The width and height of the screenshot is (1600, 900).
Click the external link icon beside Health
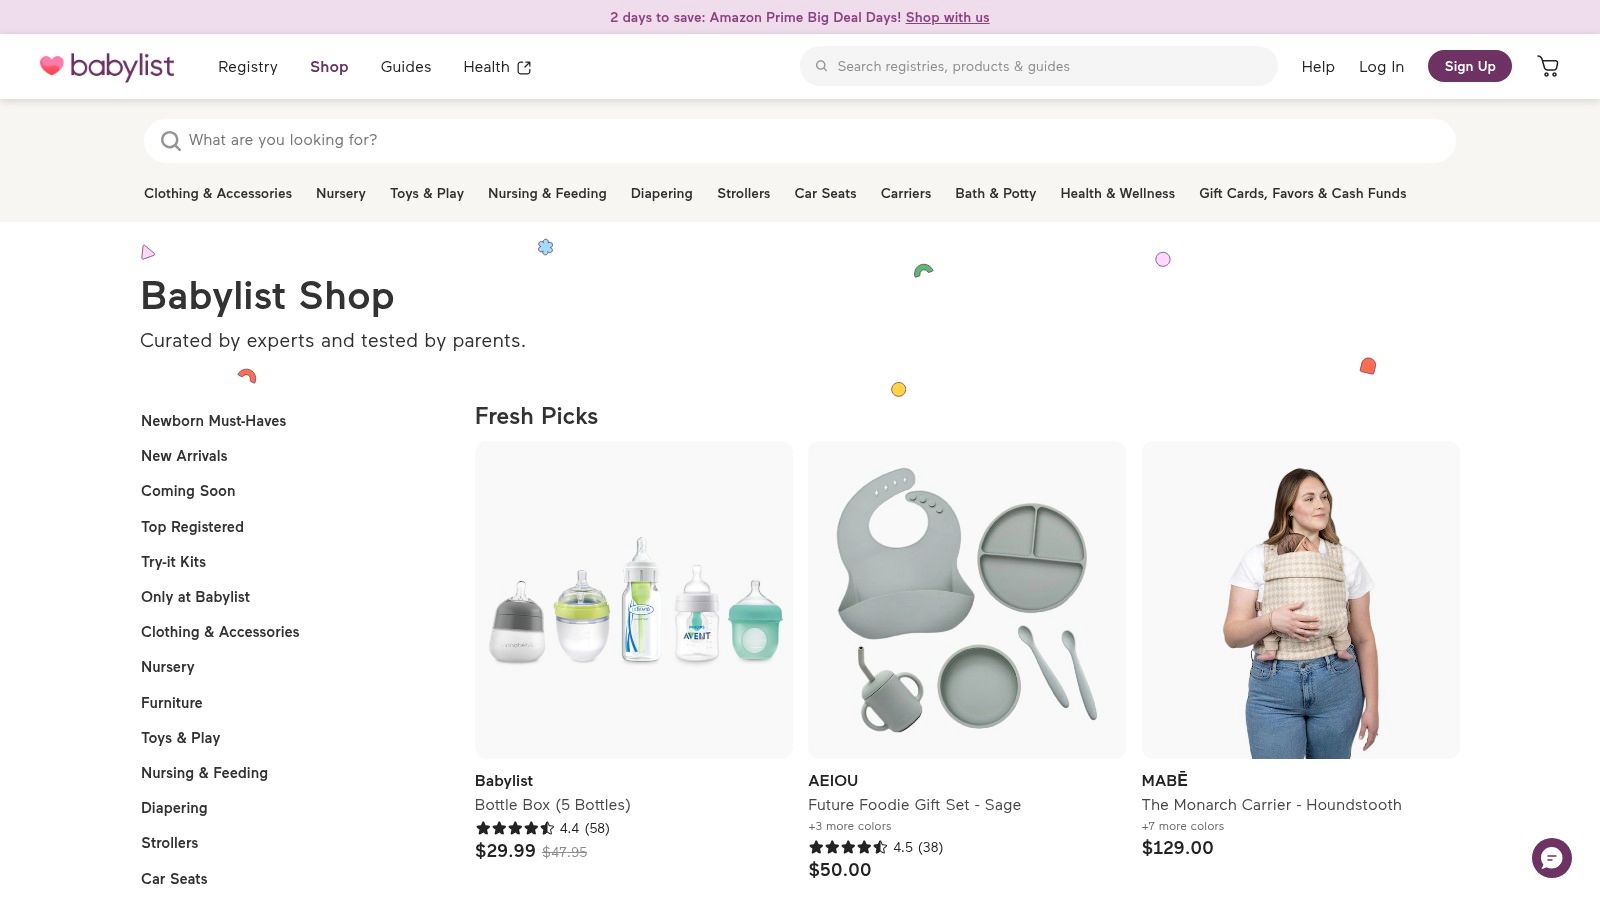pos(524,66)
